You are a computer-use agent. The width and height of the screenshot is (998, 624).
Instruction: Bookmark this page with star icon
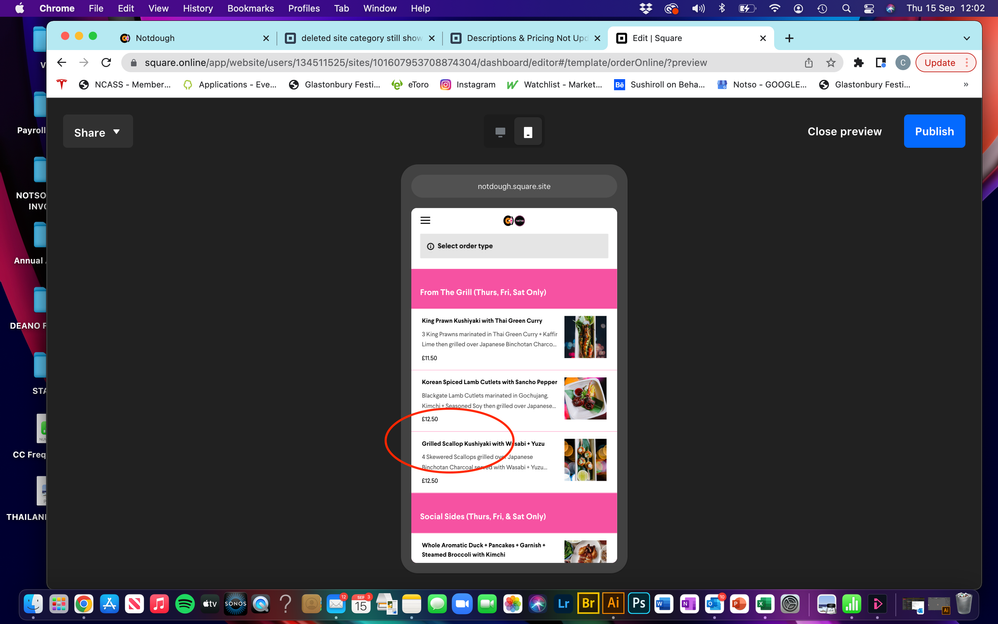coord(830,62)
